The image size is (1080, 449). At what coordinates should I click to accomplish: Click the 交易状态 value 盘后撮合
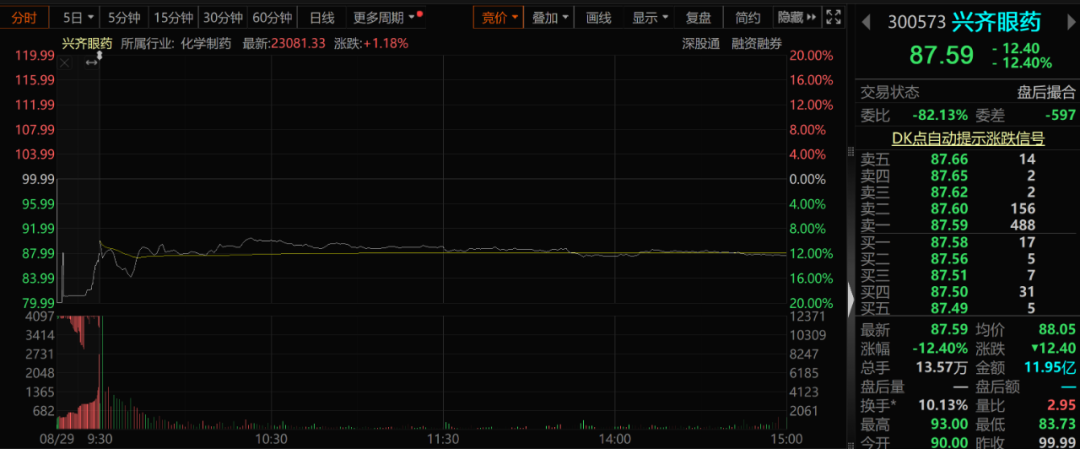(x=1046, y=92)
